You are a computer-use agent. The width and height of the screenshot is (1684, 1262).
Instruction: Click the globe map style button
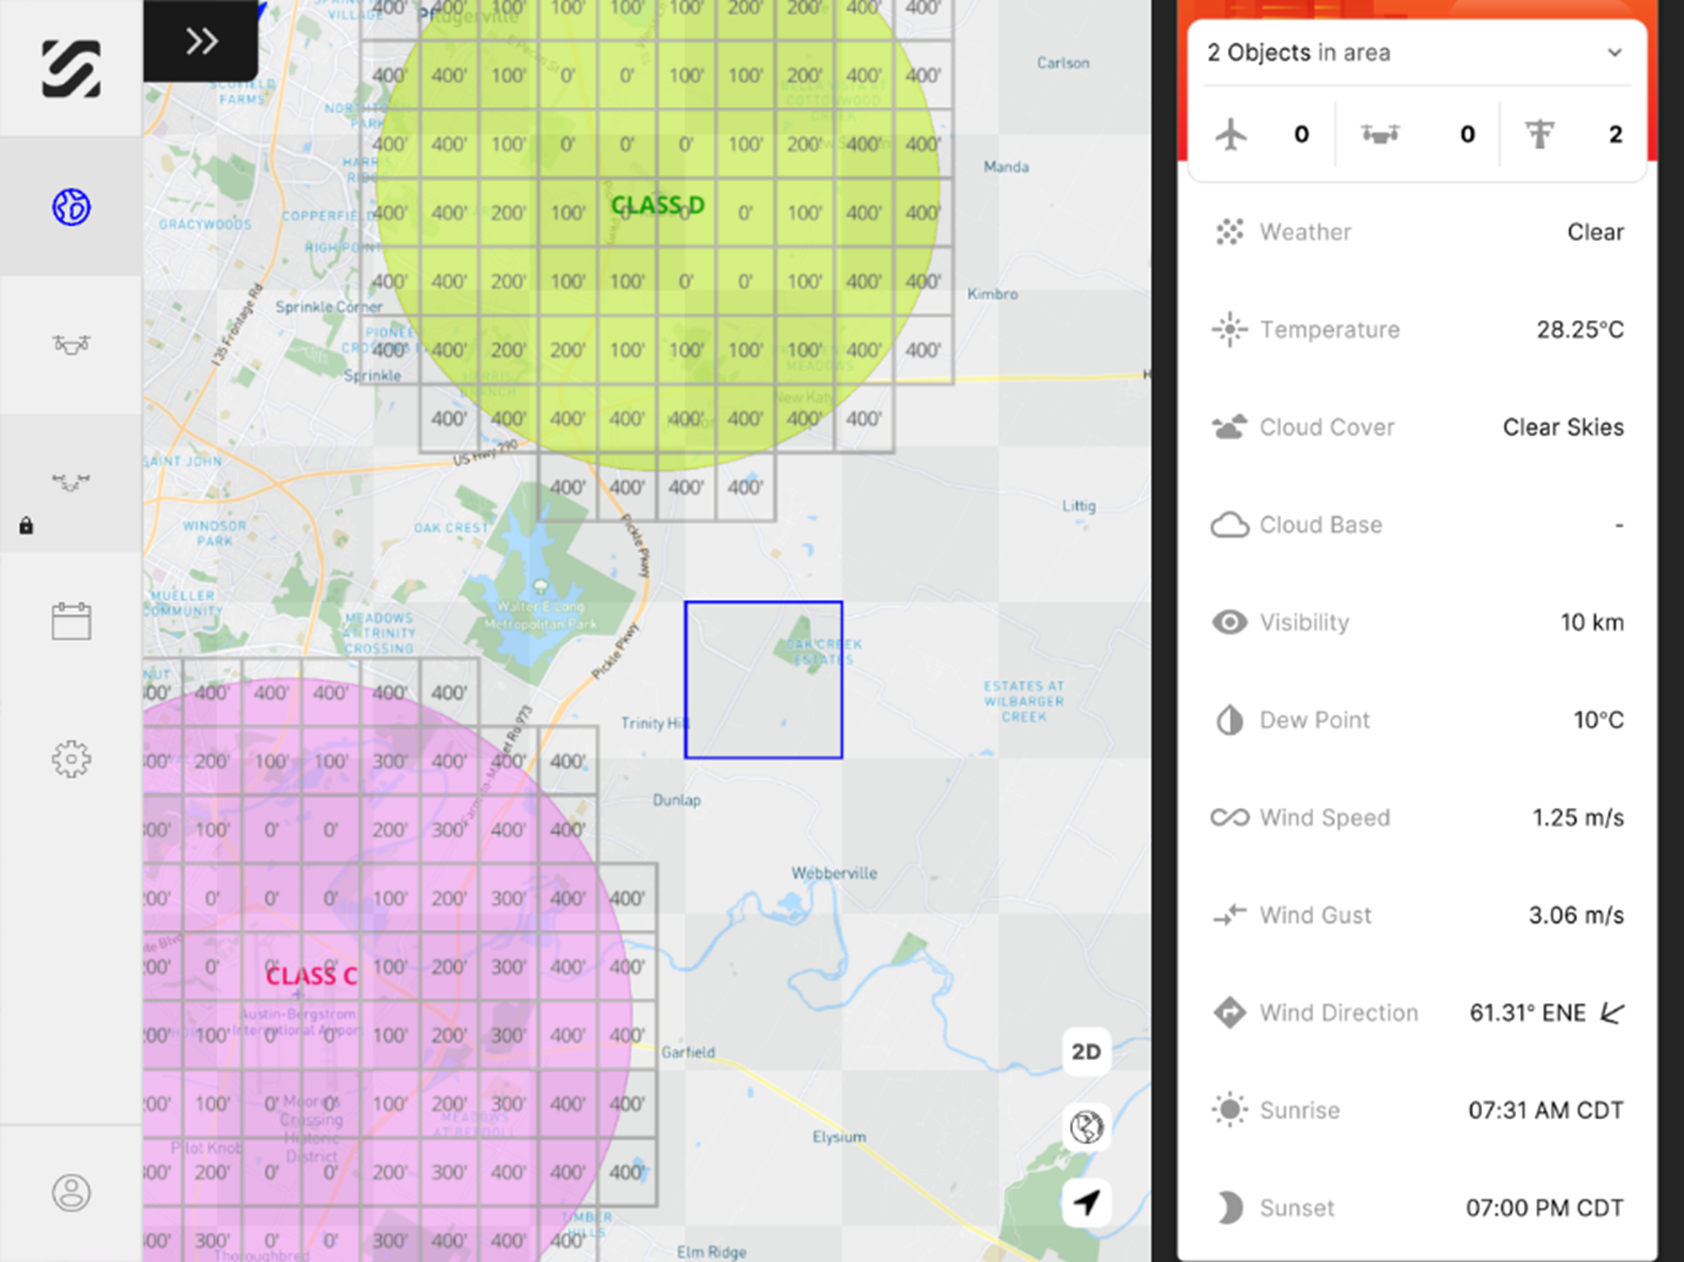(1086, 1127)
